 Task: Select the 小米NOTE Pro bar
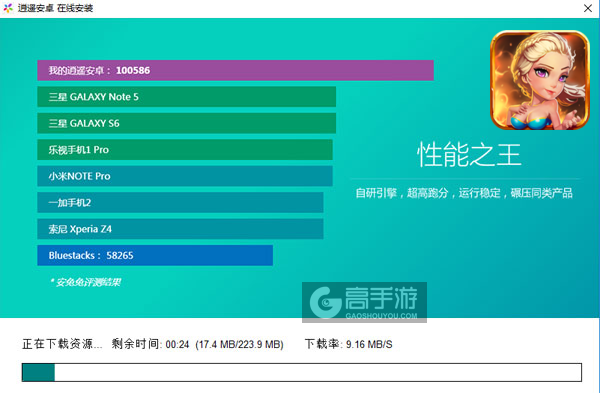[185, 176]
